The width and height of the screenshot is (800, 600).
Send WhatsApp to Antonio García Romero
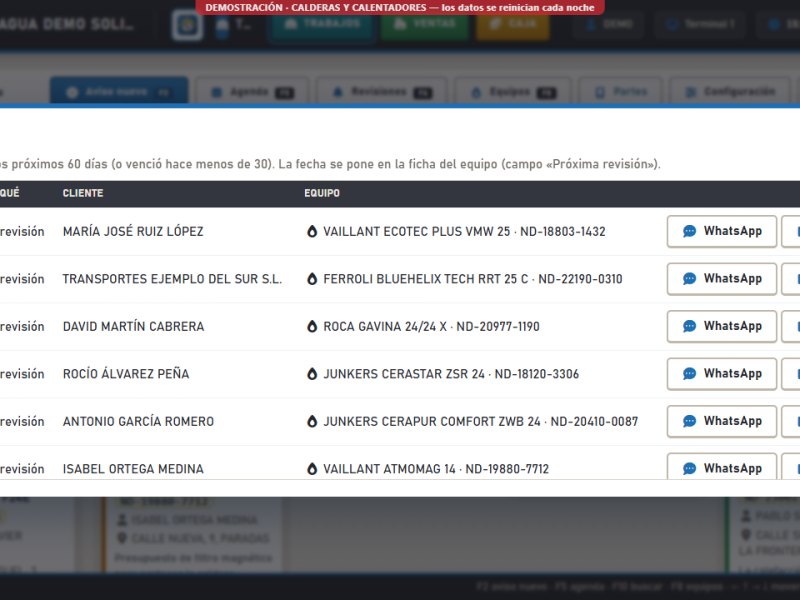(721, 421)
